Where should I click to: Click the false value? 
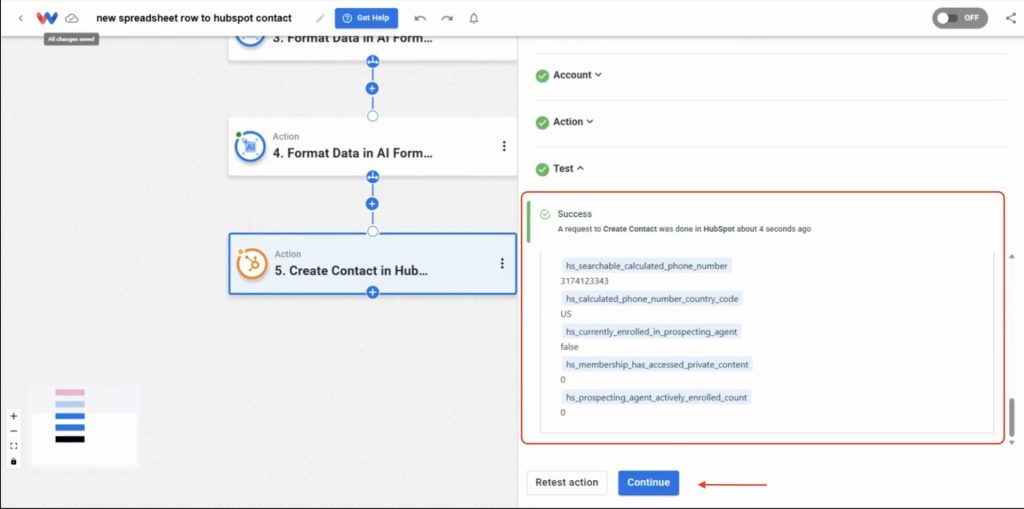[569, 347]
